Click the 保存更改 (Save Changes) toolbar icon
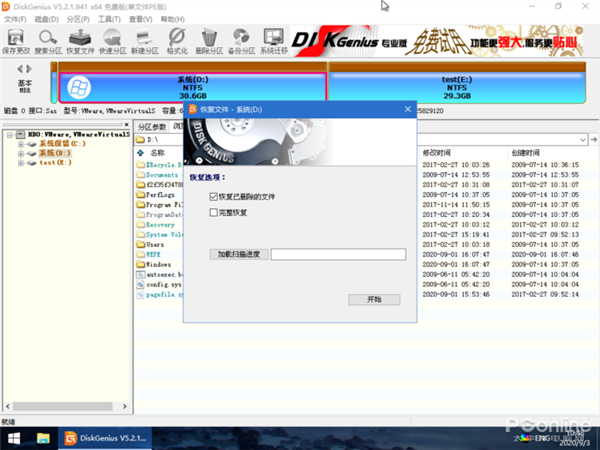This screenshot has height=450, width=600. (x=15, y=39)
